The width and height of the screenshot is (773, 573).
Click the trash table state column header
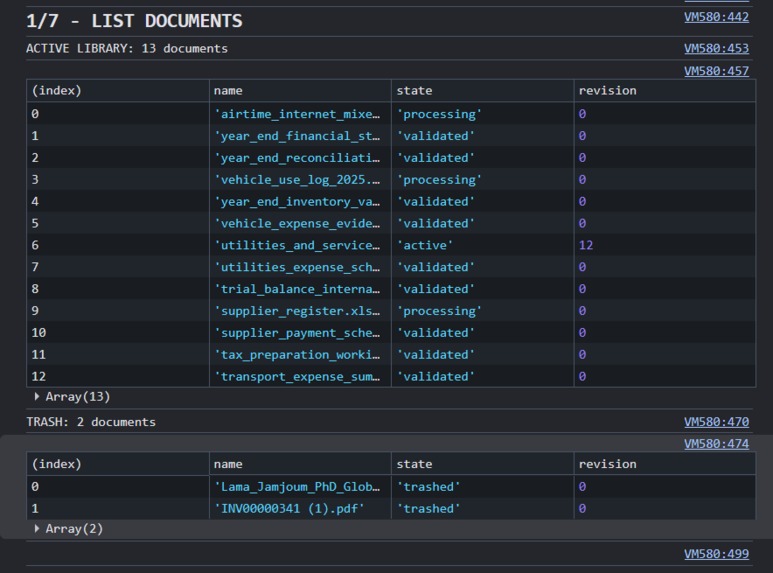483,464
